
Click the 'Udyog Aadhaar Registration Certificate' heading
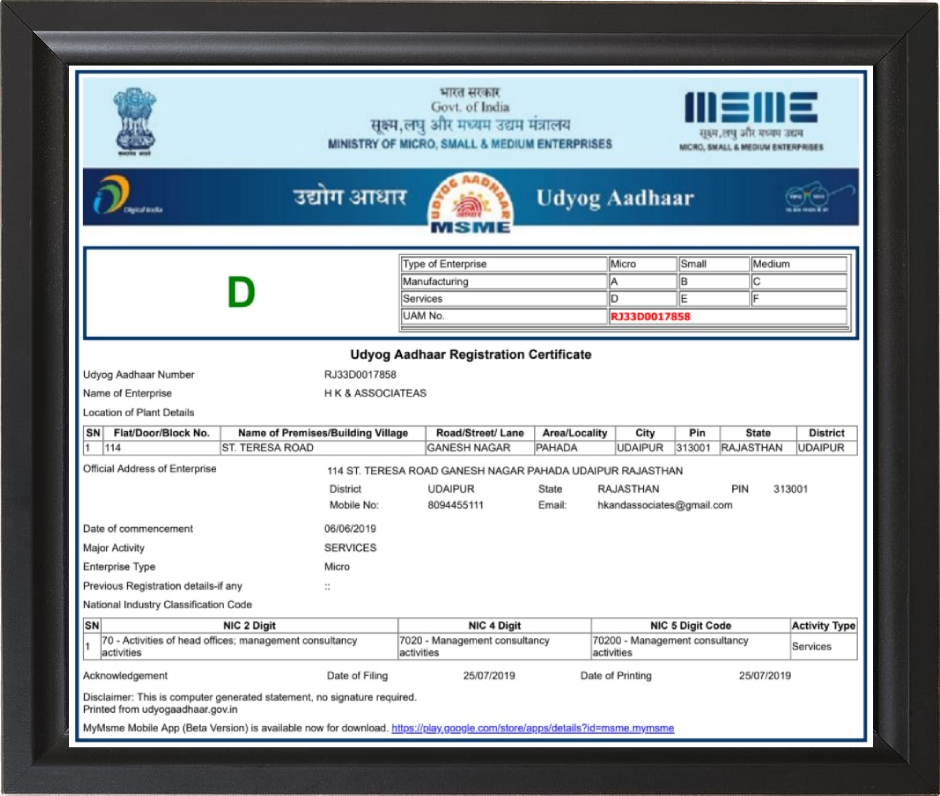coord(470,354)
